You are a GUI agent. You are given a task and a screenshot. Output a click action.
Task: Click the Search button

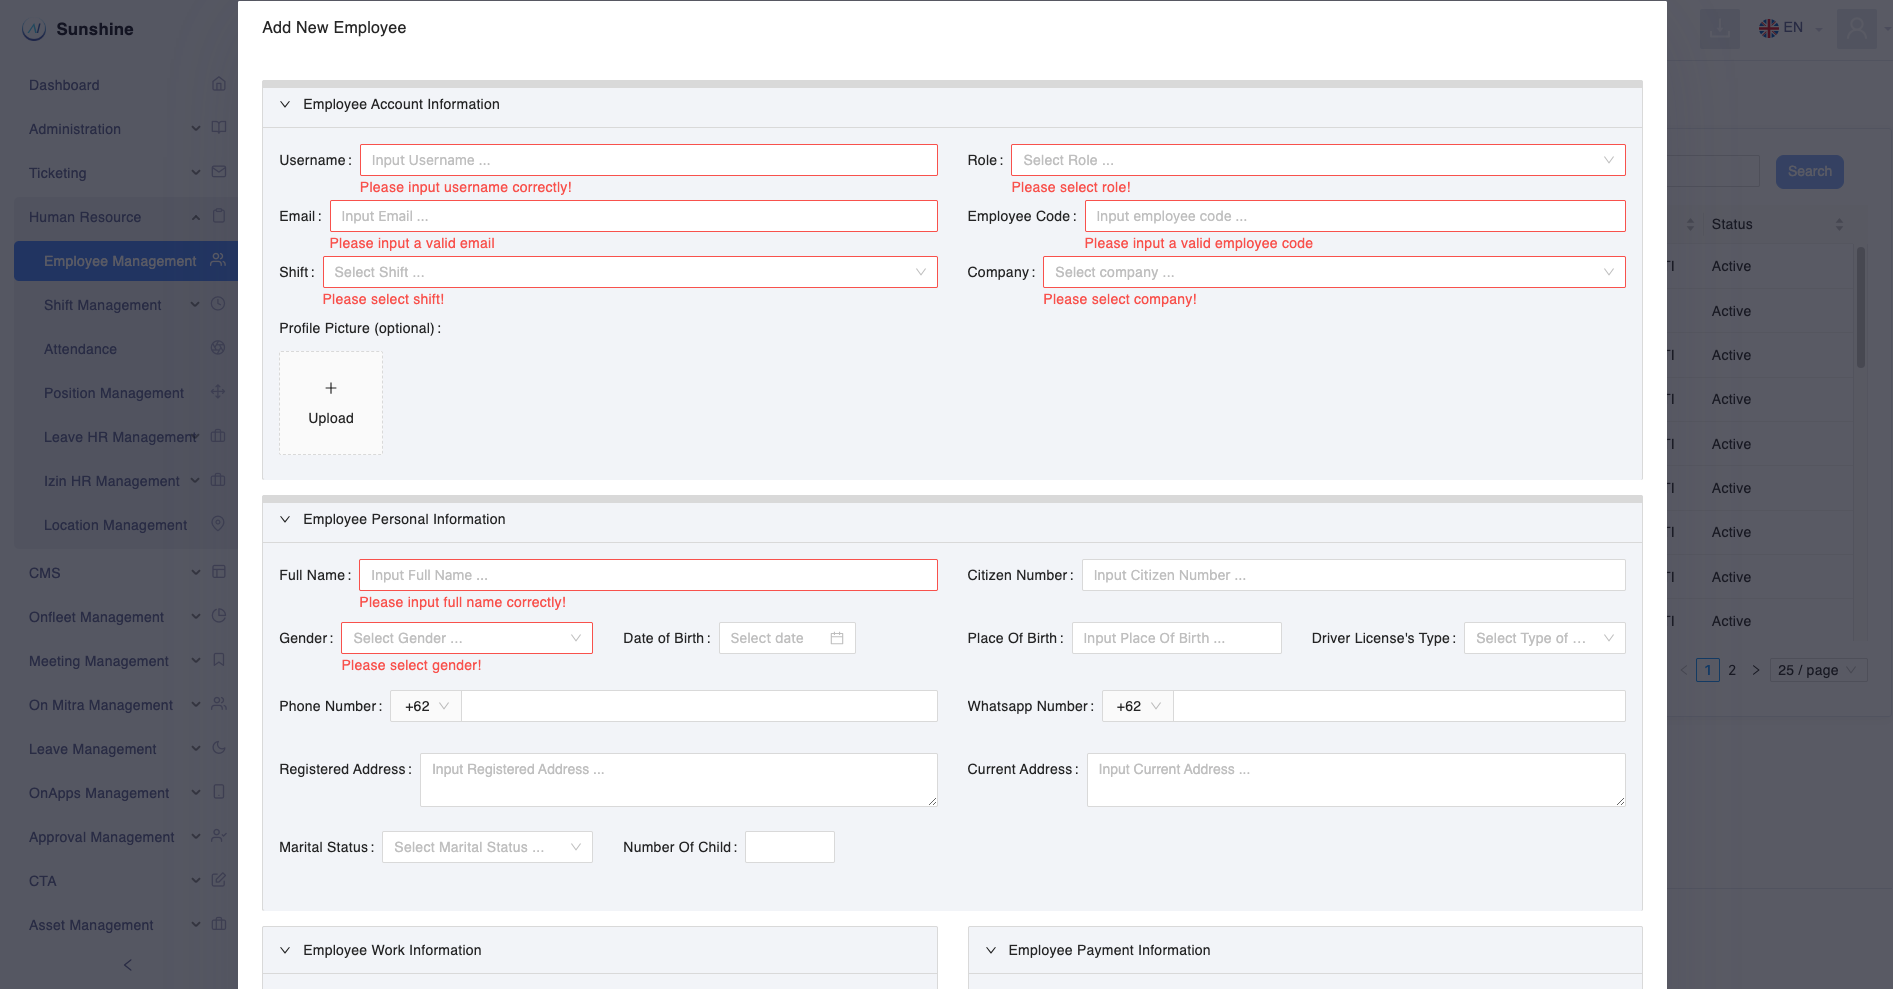pos(1809,171)
